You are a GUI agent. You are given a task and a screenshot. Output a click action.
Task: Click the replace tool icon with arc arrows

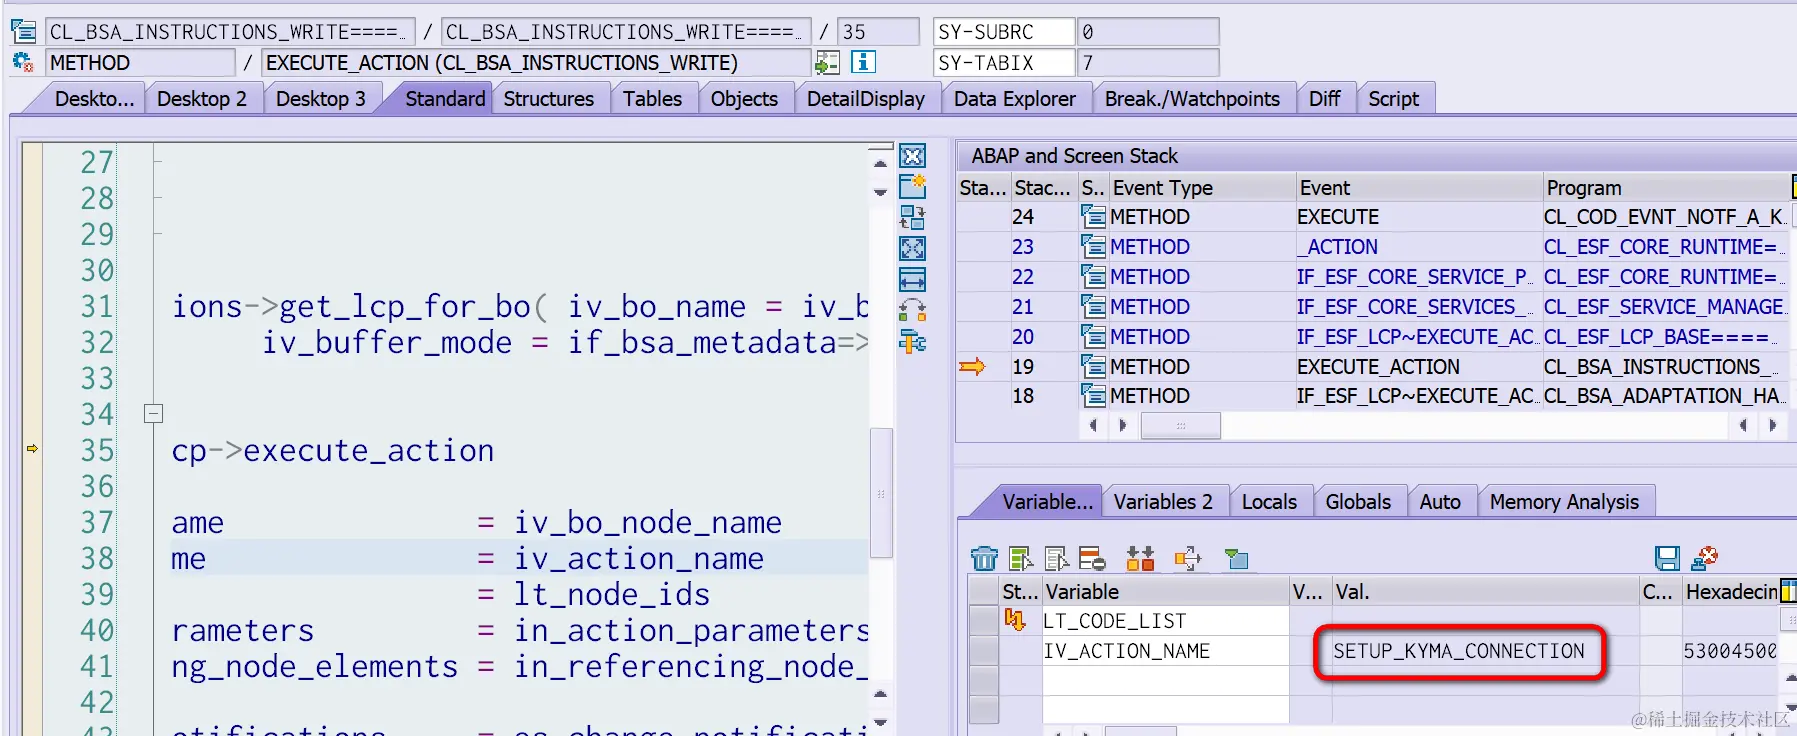(912, 310)
